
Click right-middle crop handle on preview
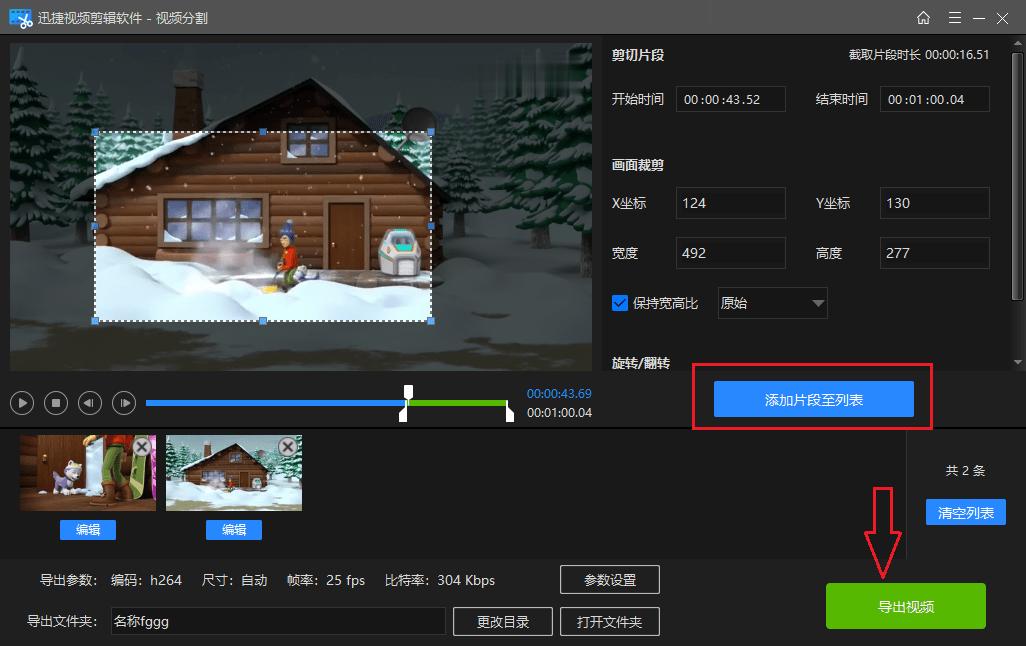431,226
